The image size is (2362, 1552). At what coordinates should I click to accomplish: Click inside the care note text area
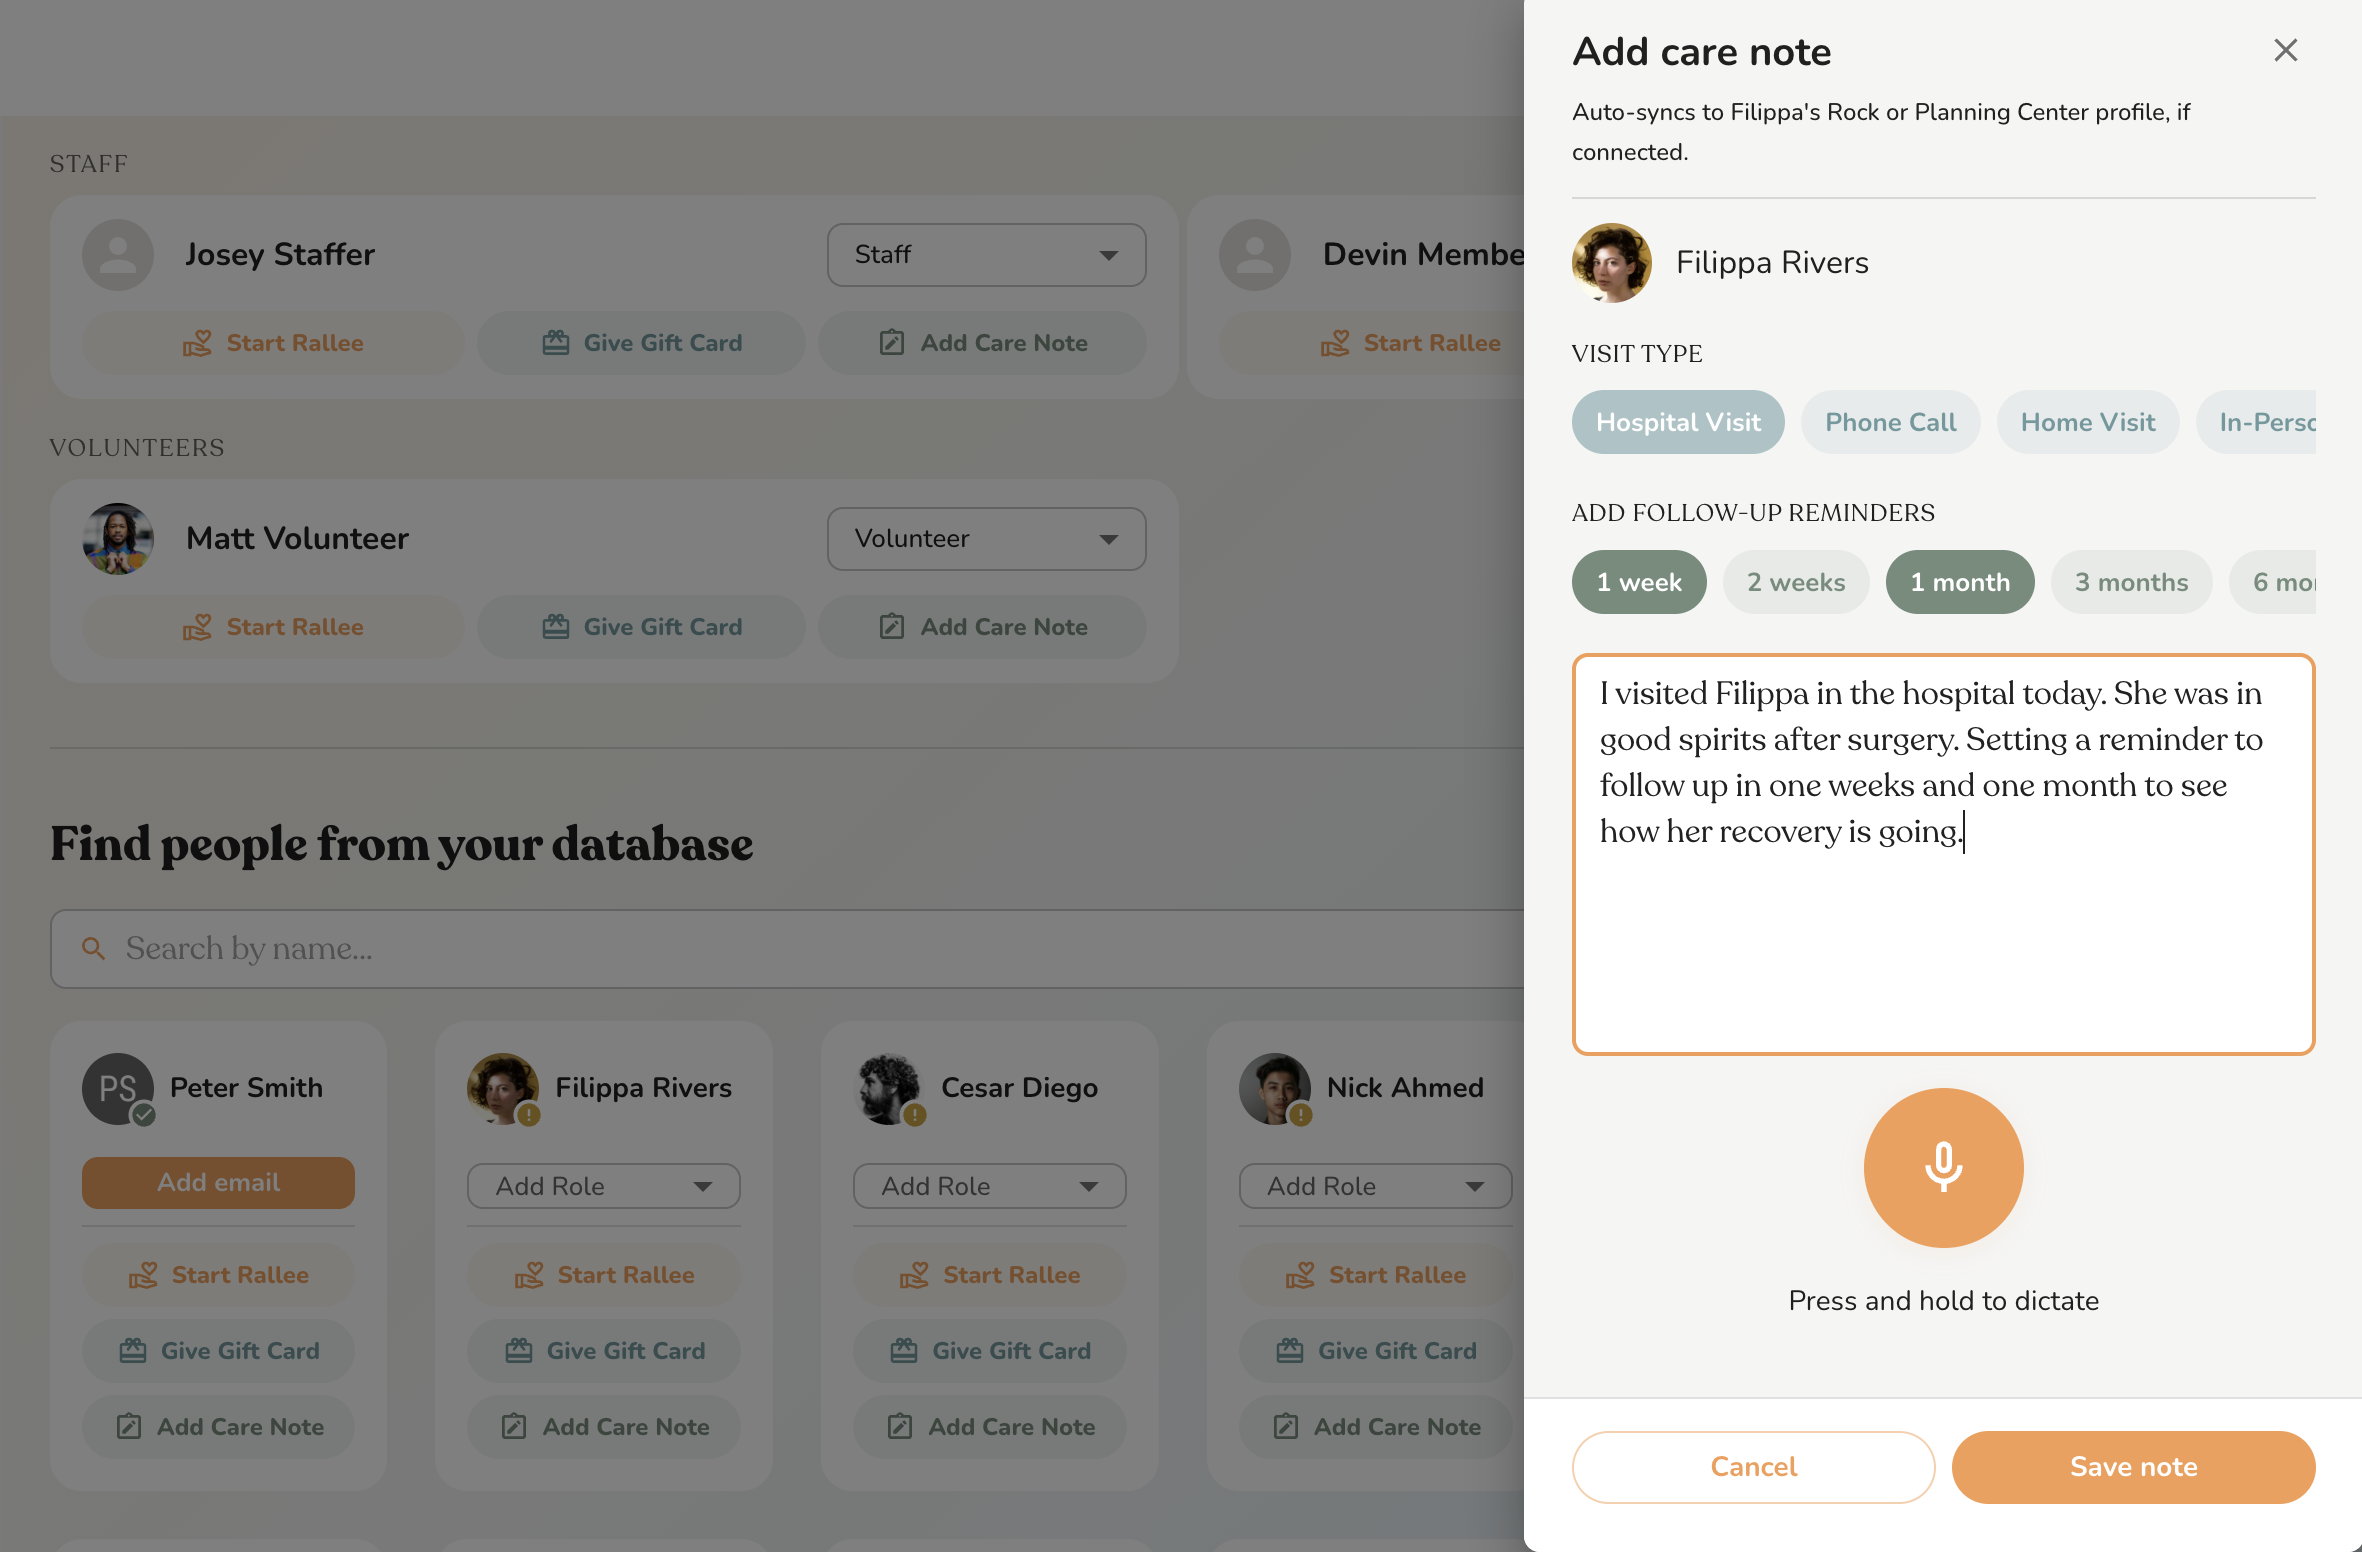tap(1943, 854)
